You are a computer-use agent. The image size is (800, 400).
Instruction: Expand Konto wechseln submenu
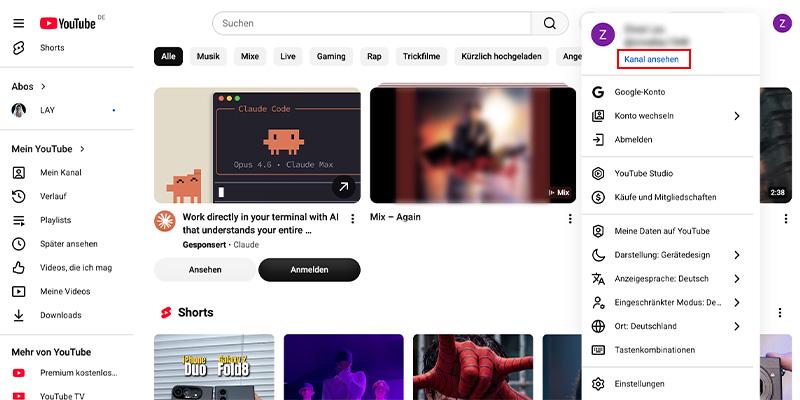coord(736,116)
